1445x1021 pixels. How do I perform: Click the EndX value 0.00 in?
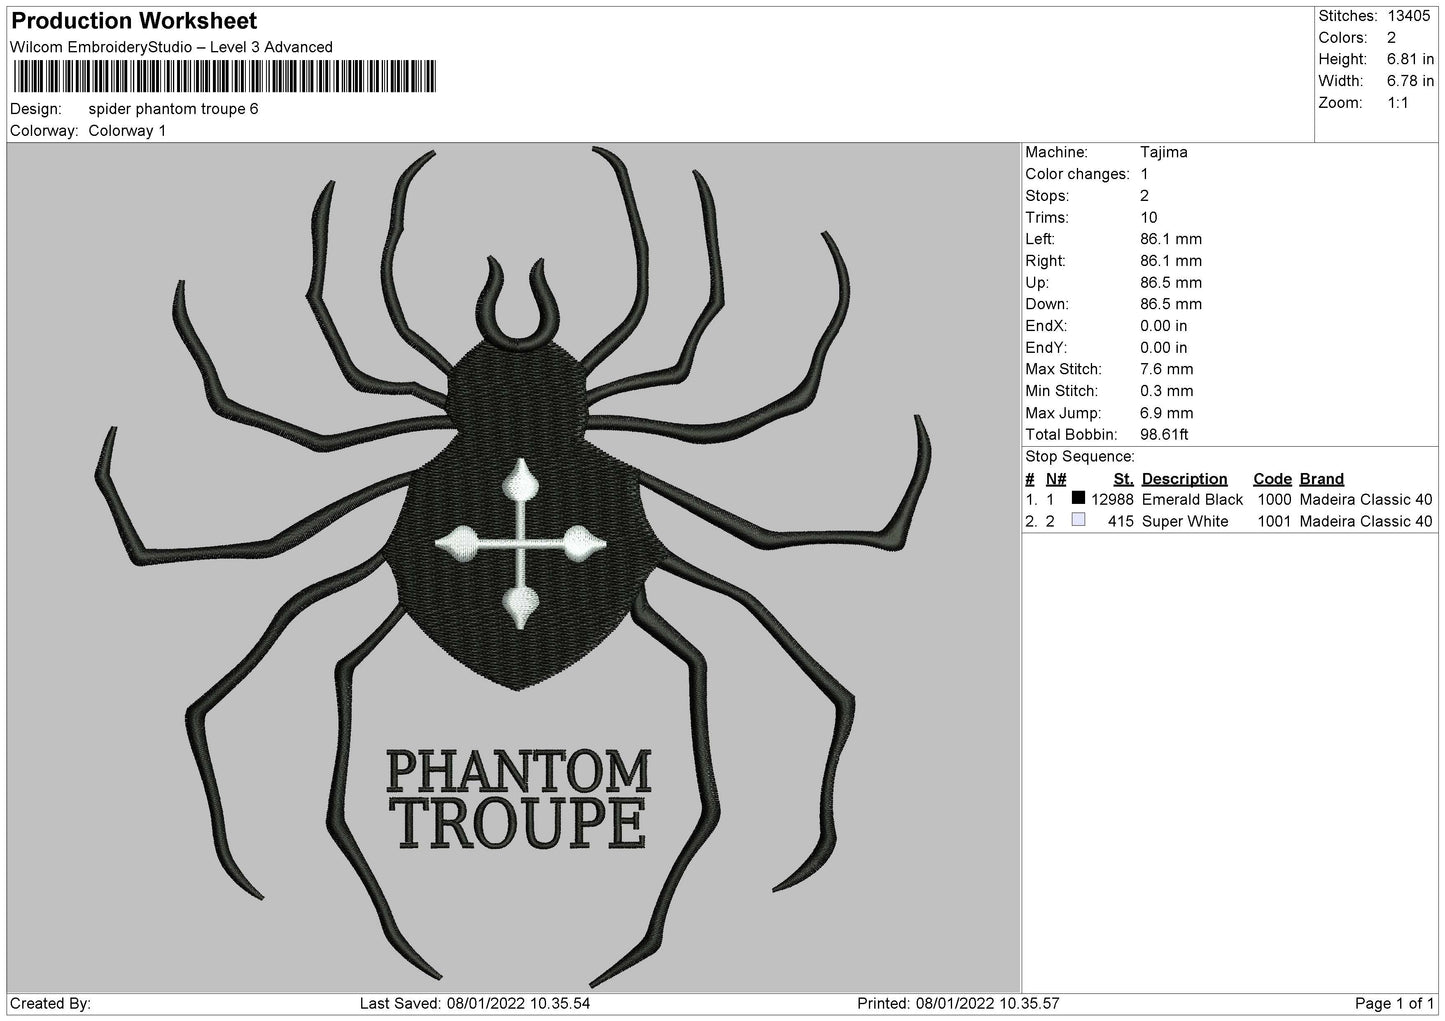point(1164,326)
